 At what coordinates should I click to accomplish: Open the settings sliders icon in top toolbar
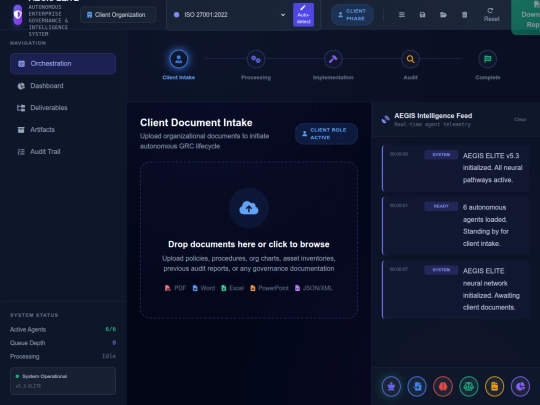point(402,15)
